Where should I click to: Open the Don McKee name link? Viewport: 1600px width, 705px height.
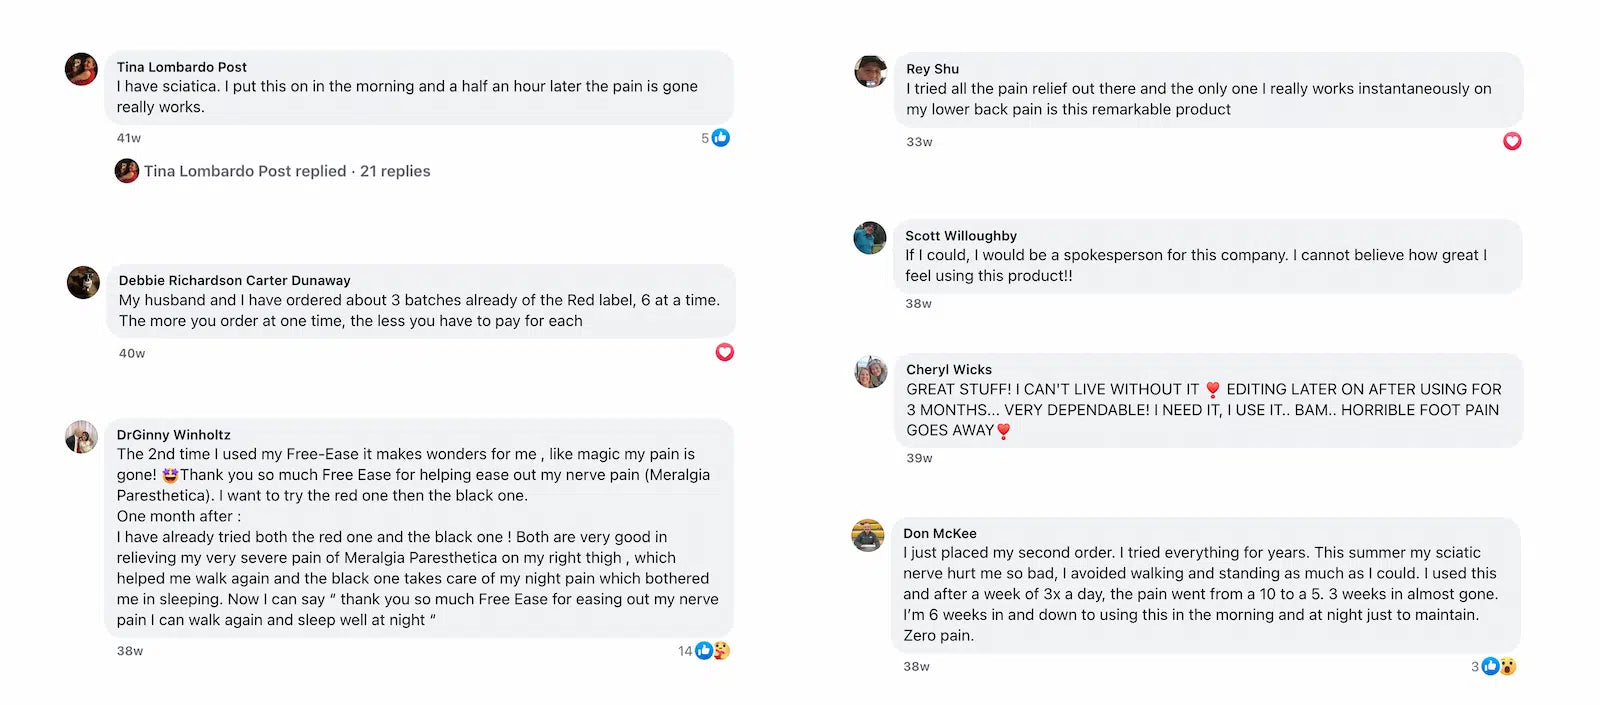pos(940,534)
